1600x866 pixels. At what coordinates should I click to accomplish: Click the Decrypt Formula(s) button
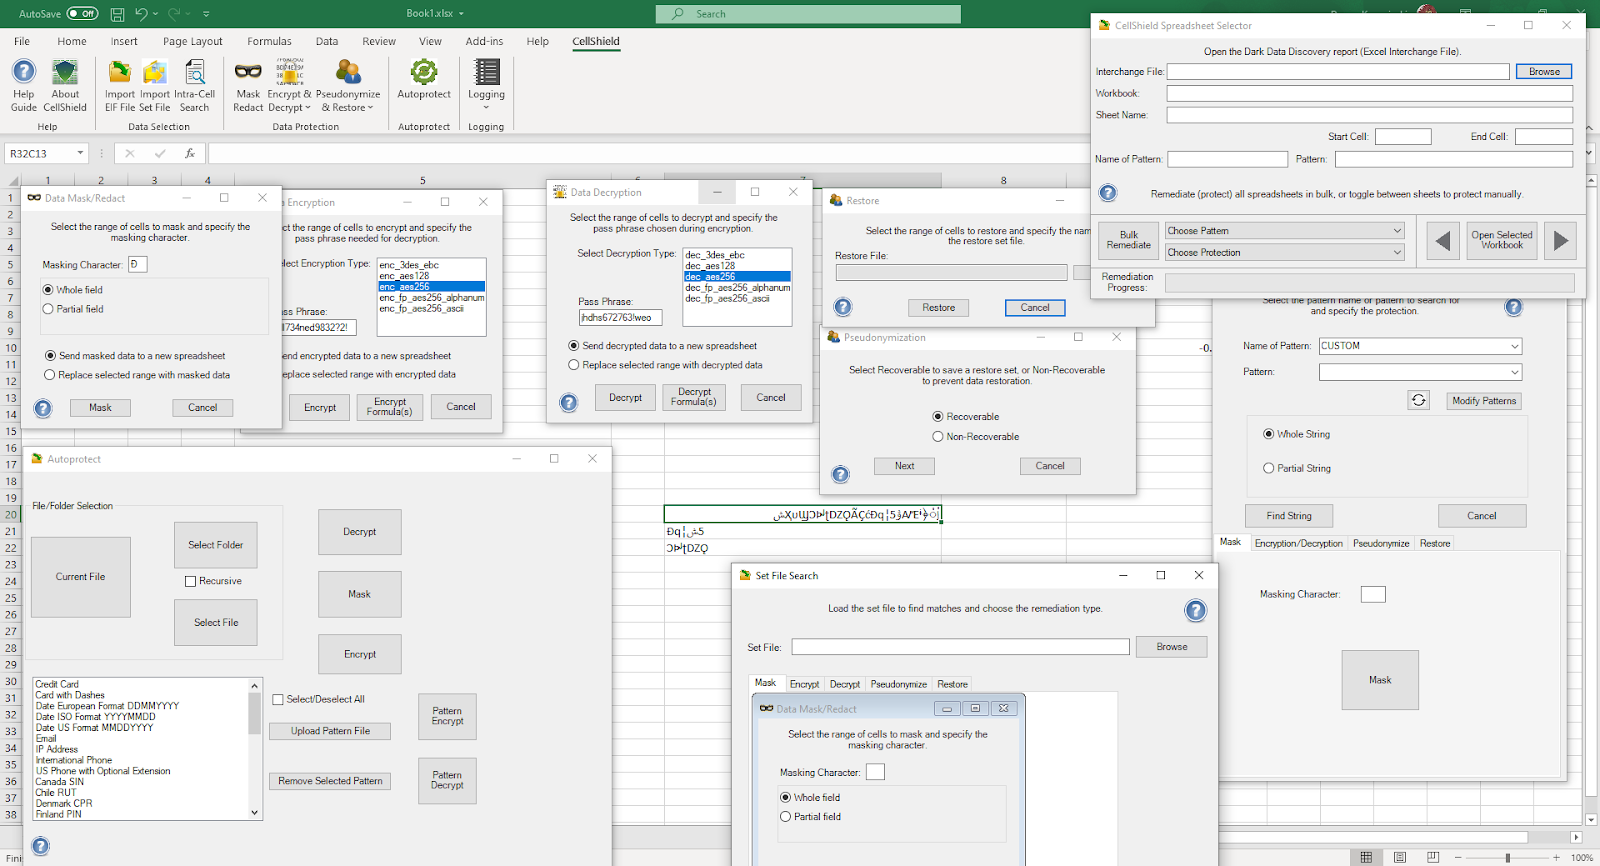pos(694,397)
